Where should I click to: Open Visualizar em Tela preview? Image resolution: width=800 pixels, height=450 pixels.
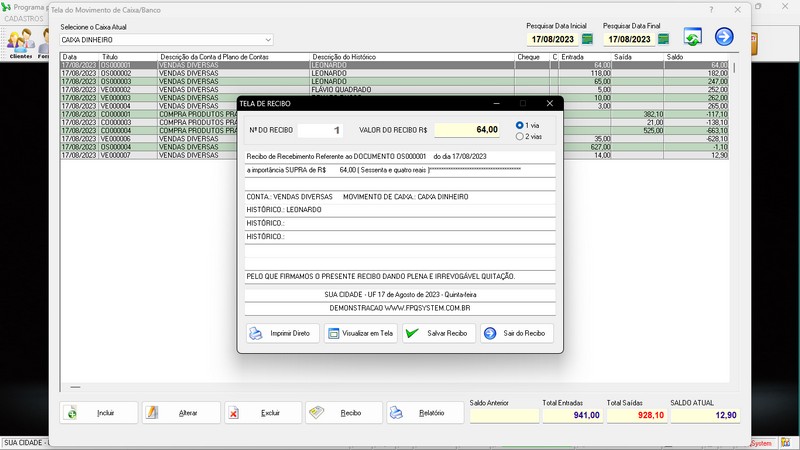point(361,333)
